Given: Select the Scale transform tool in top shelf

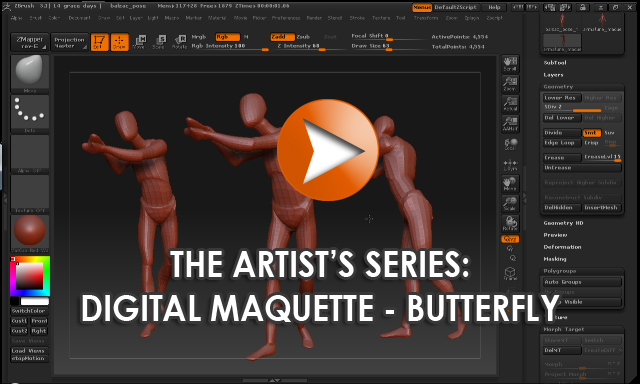Looking at the screenshot, I should pyautogui.click(x=159, y=42).
